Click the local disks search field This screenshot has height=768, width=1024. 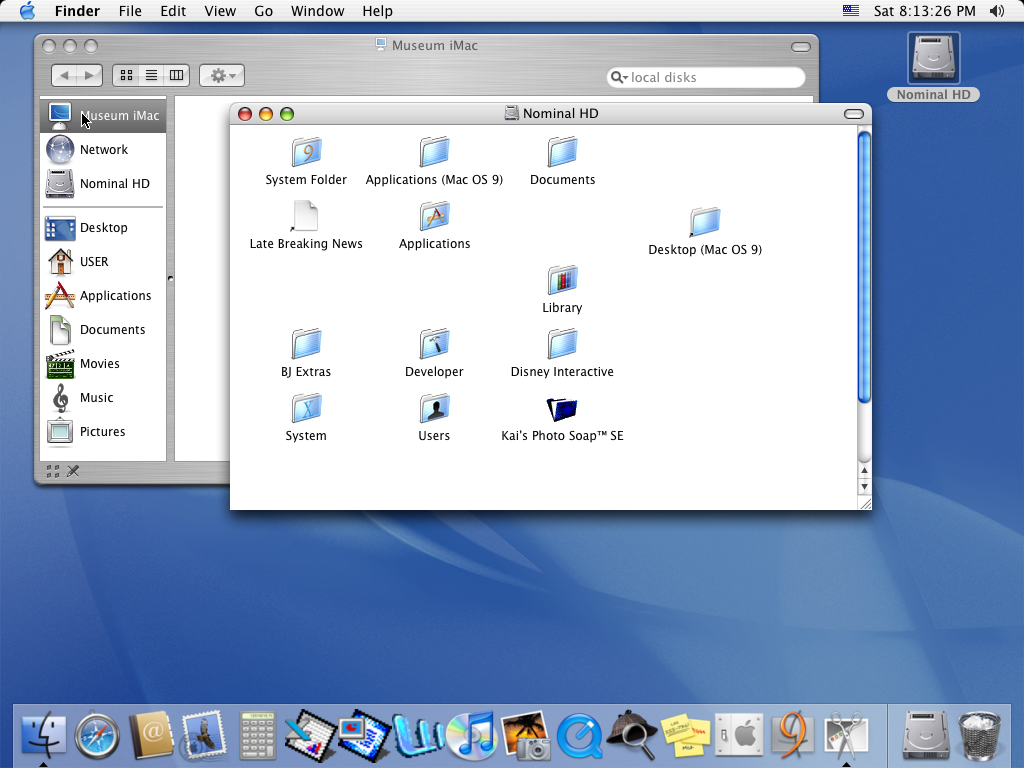[706, 78]
